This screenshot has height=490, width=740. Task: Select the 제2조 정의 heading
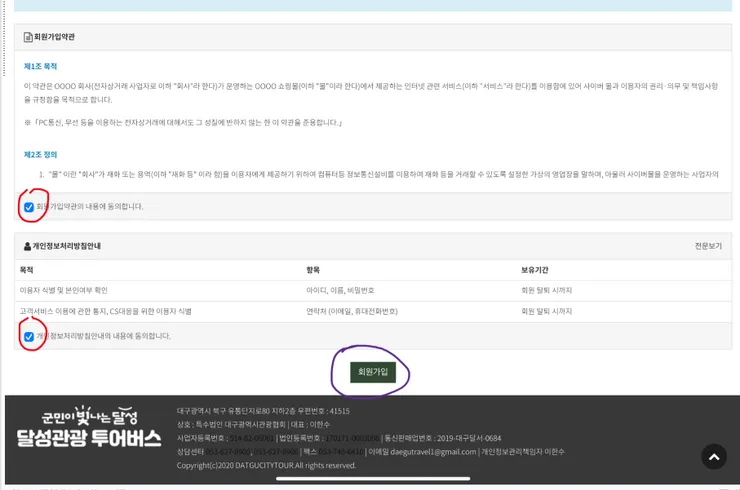40,155
